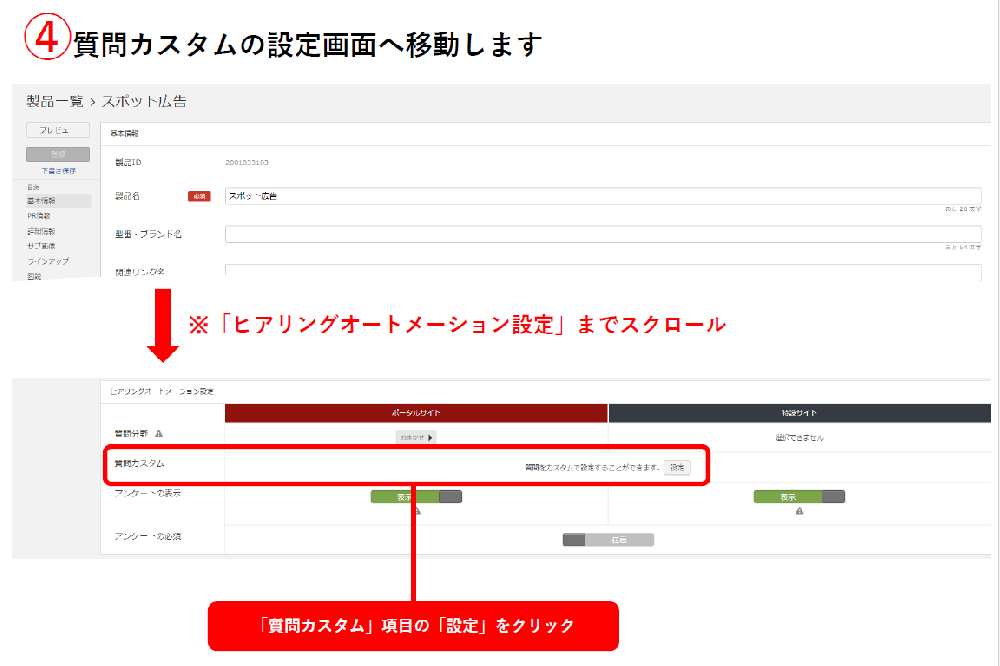Click warning icon under ポータルサイト display toggle
The image size is (1000, 666).
coord(417,511)
